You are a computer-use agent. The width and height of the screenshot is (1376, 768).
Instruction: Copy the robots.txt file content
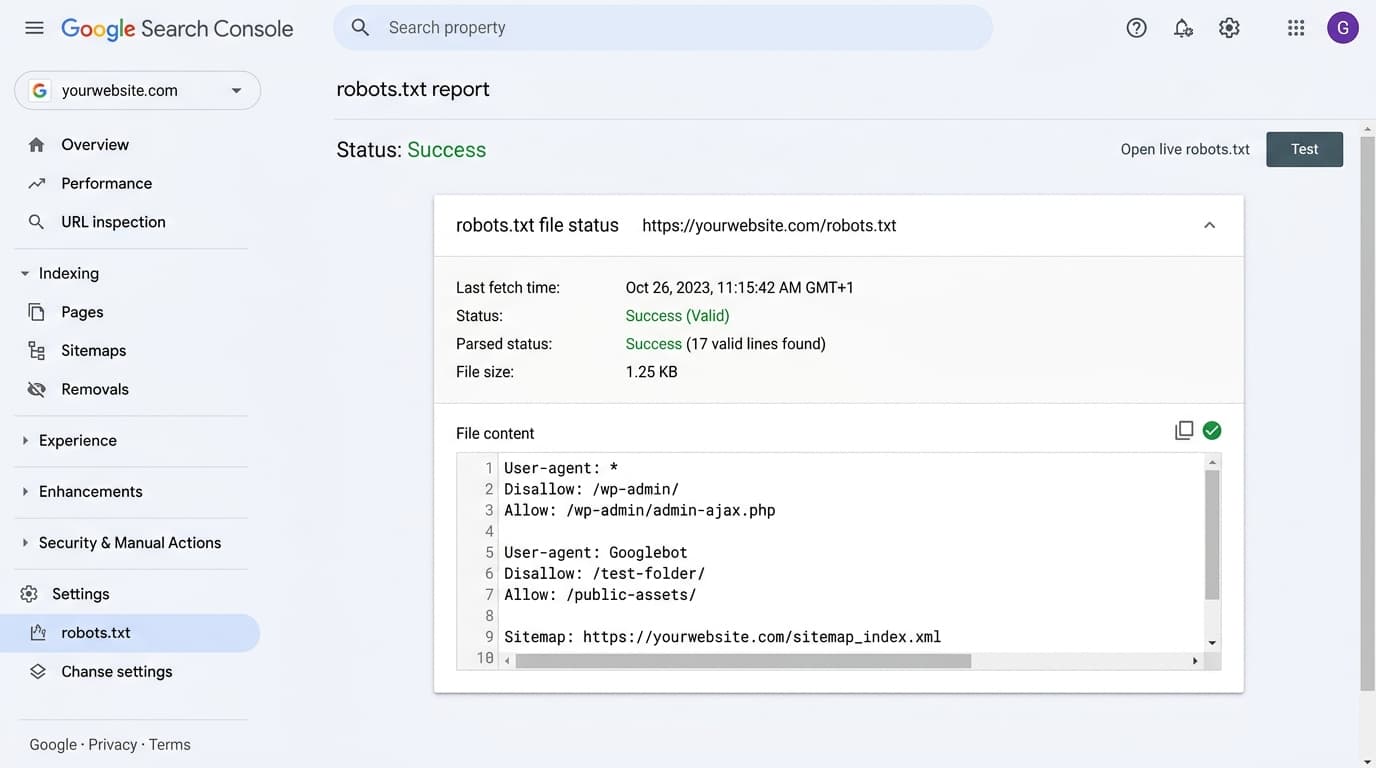pyautogui.click(x=1184, y=430)
